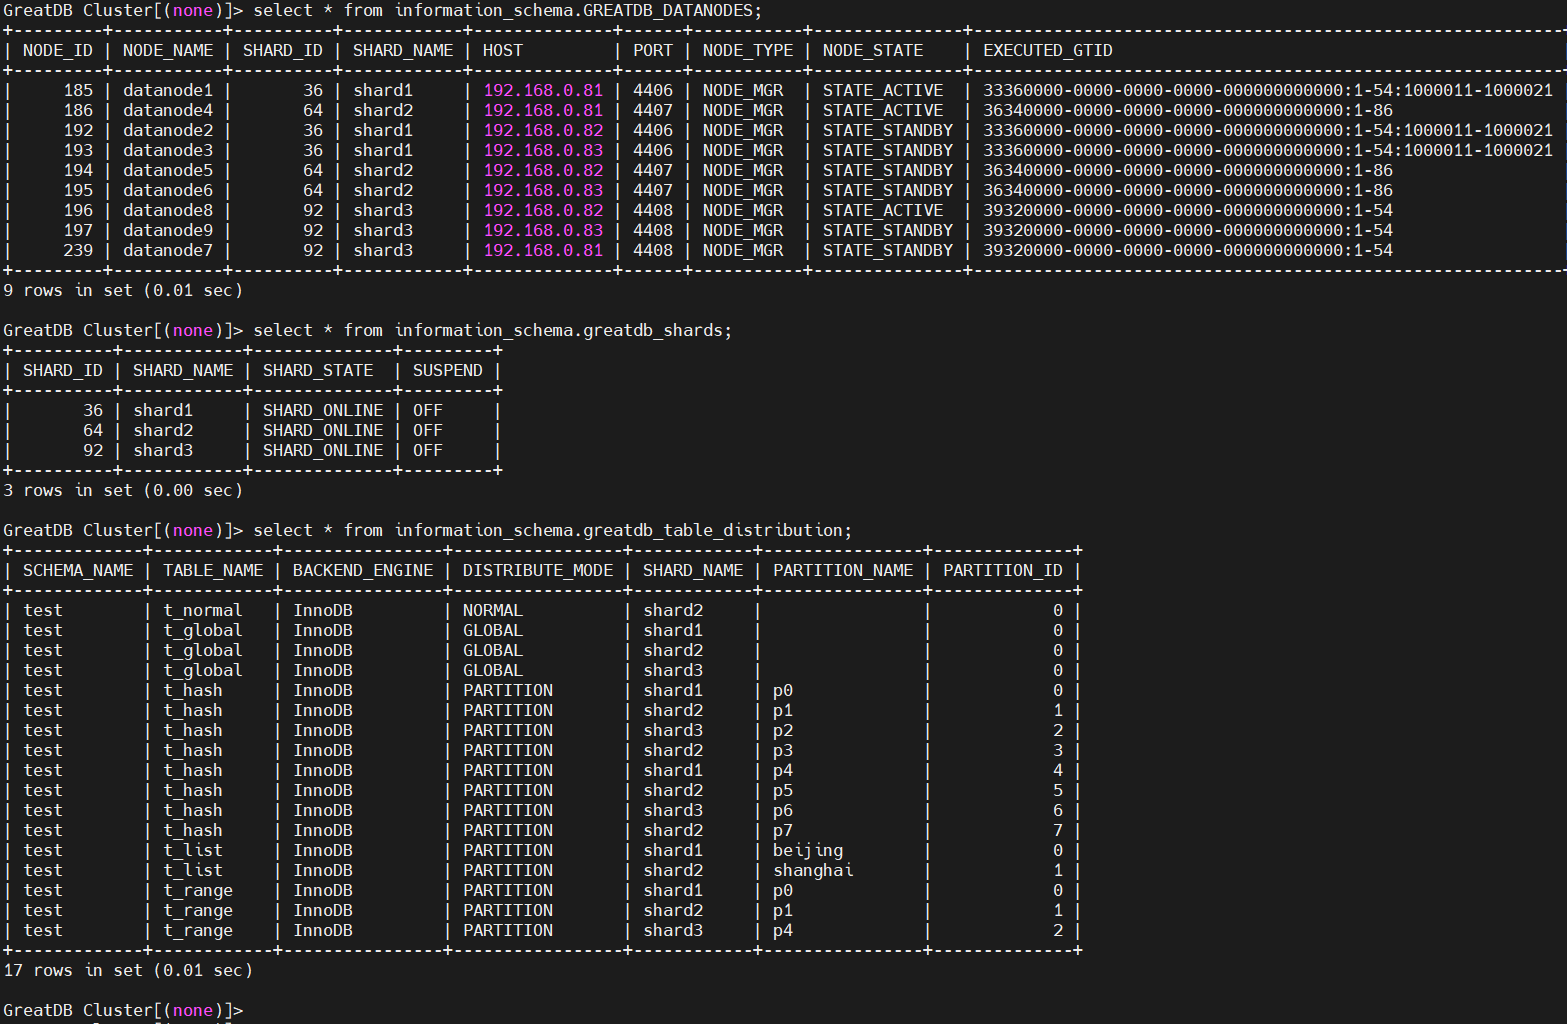Viewport: 1567px width, 1024px height.
Task: Click the greatdb_table_distribution query text
Action: coord(552,530)
